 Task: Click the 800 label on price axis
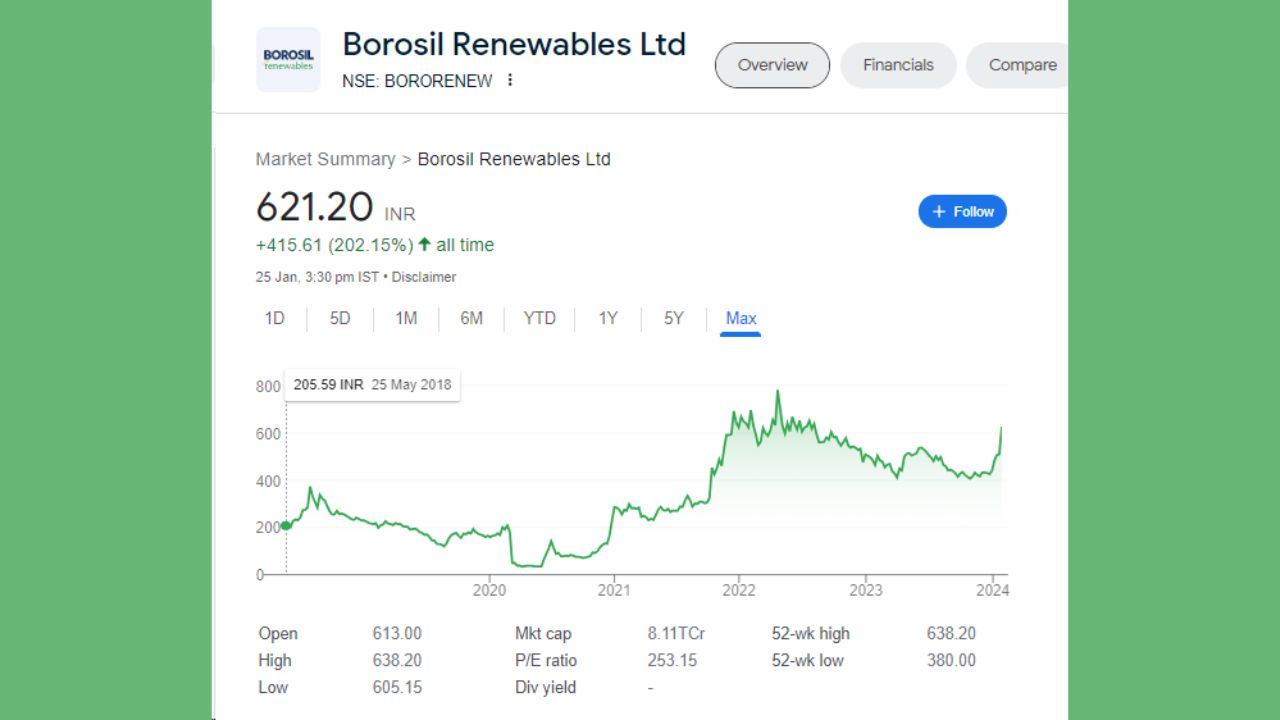[x=268, y=386]
